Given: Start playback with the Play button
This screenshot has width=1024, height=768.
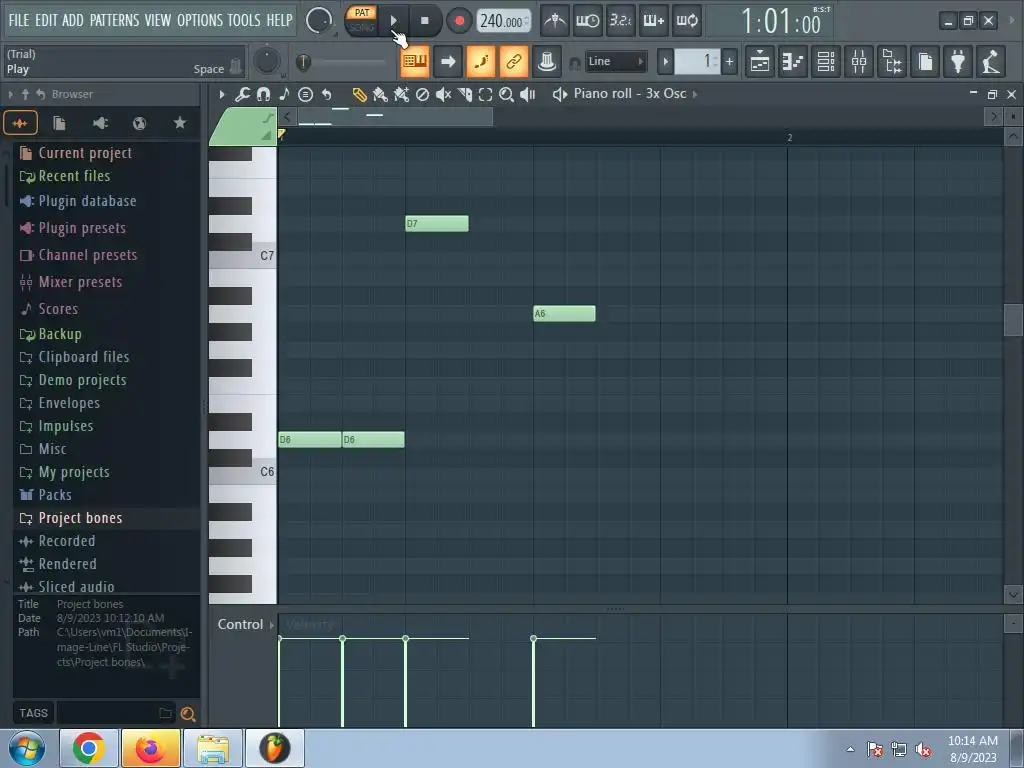Looking at the screenshot, I should [394, 21].
